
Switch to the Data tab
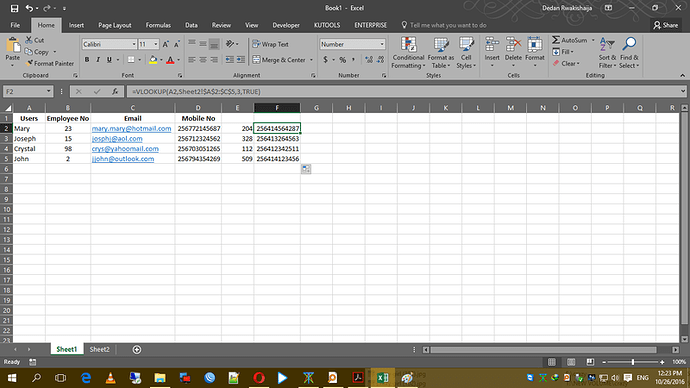pos(191,25)
